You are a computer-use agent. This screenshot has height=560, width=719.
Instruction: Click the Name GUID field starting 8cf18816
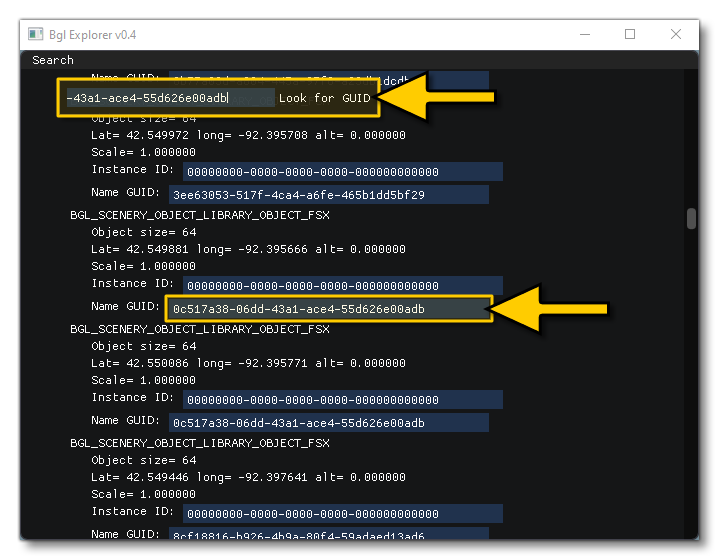coord(328,536)
